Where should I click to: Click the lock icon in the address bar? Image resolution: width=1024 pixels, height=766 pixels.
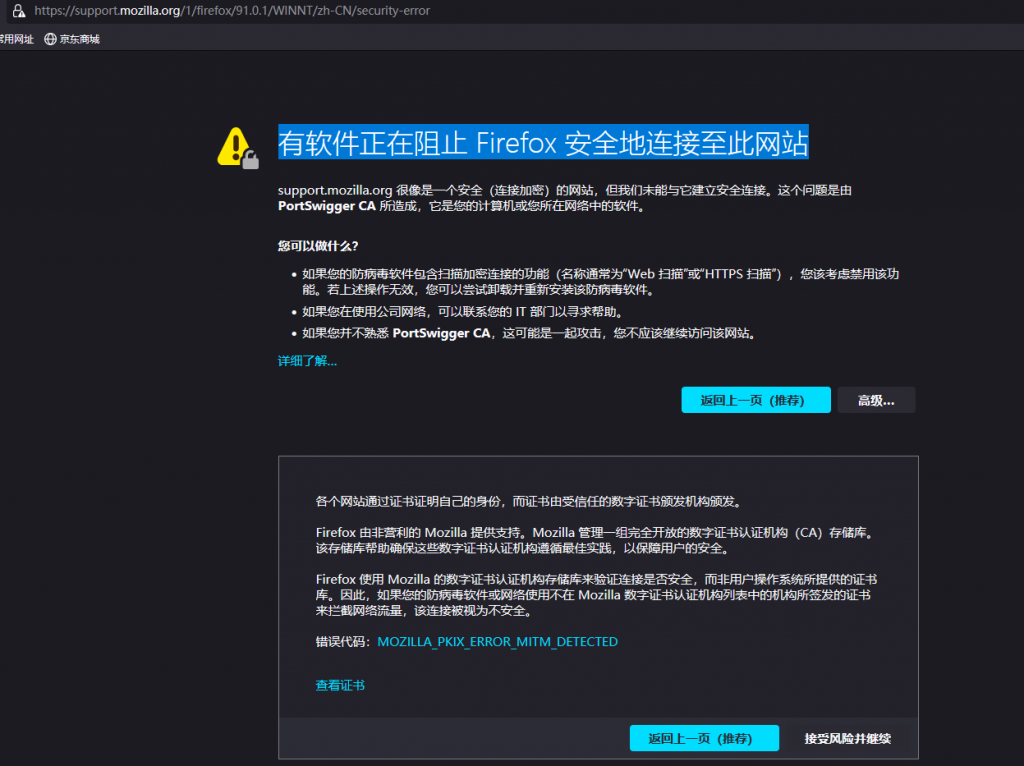pos(19,10)
